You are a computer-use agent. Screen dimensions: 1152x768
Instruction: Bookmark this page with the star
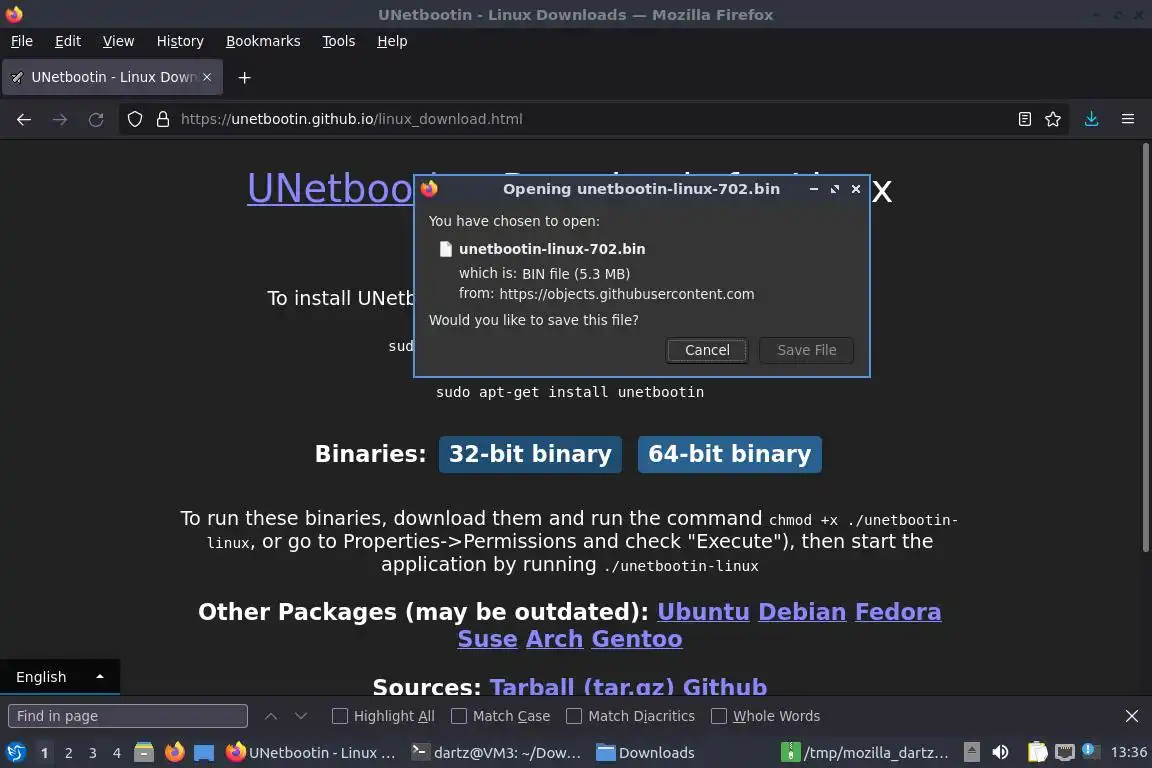[x=1053, y=119]
